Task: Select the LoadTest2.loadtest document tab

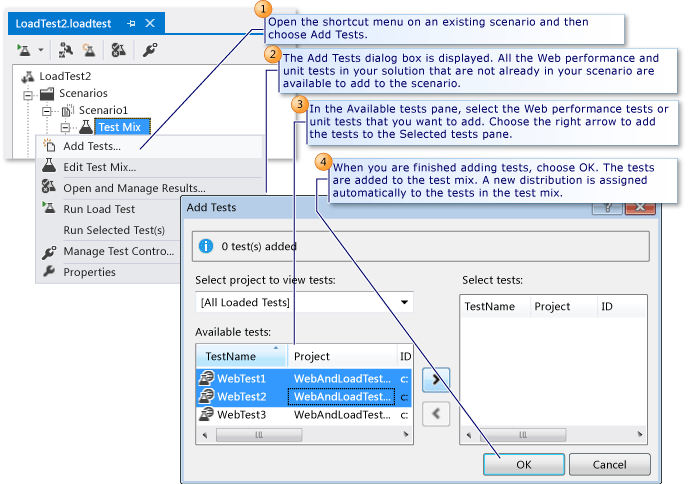Action: click(86, 23)
